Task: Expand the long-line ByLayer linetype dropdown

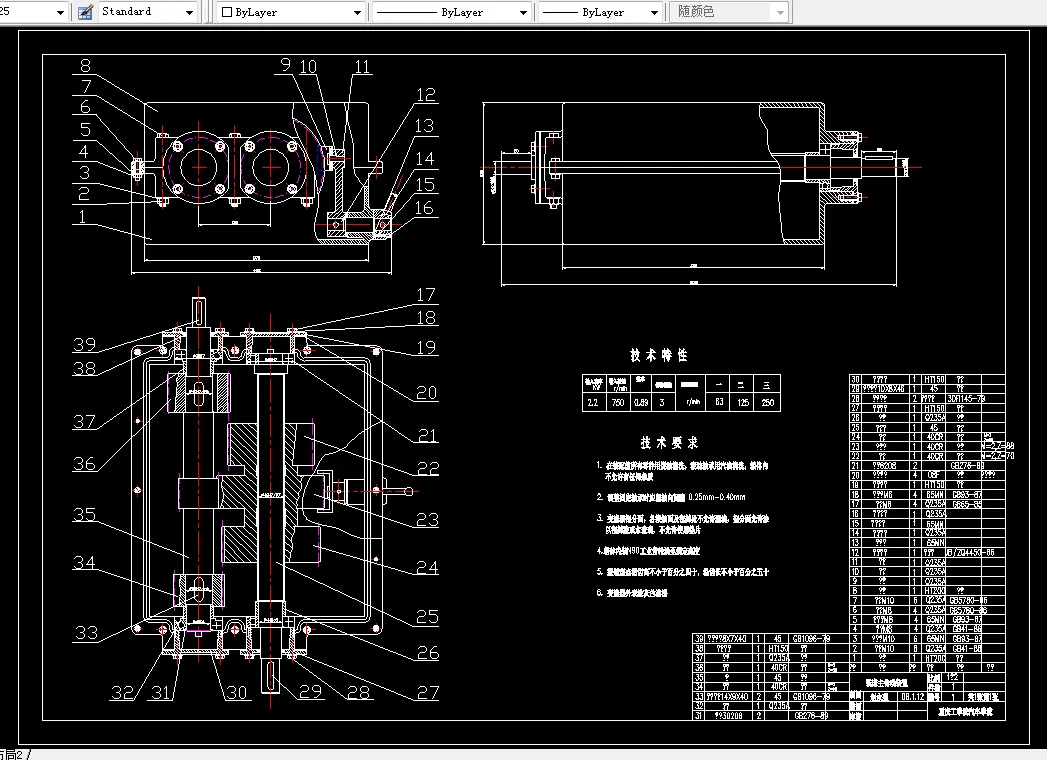Action: (523, 13)
